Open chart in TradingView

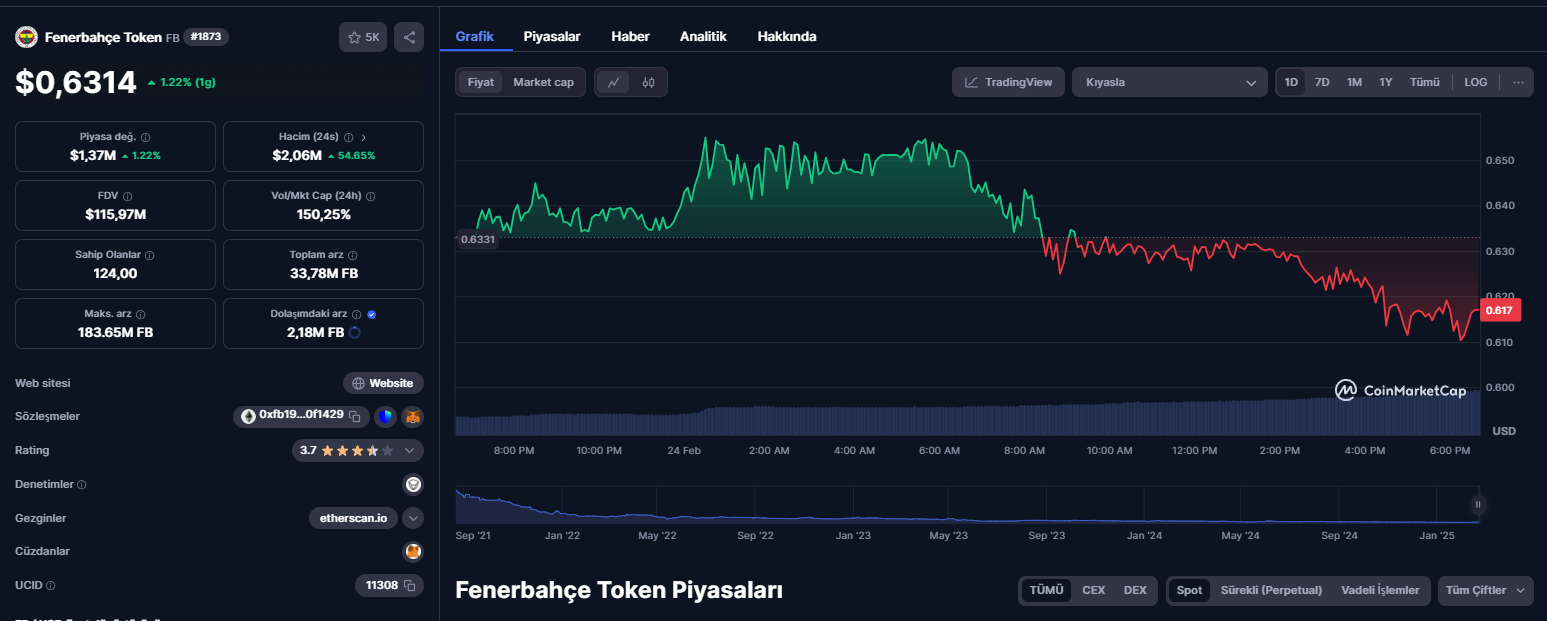click(1008, 82)
